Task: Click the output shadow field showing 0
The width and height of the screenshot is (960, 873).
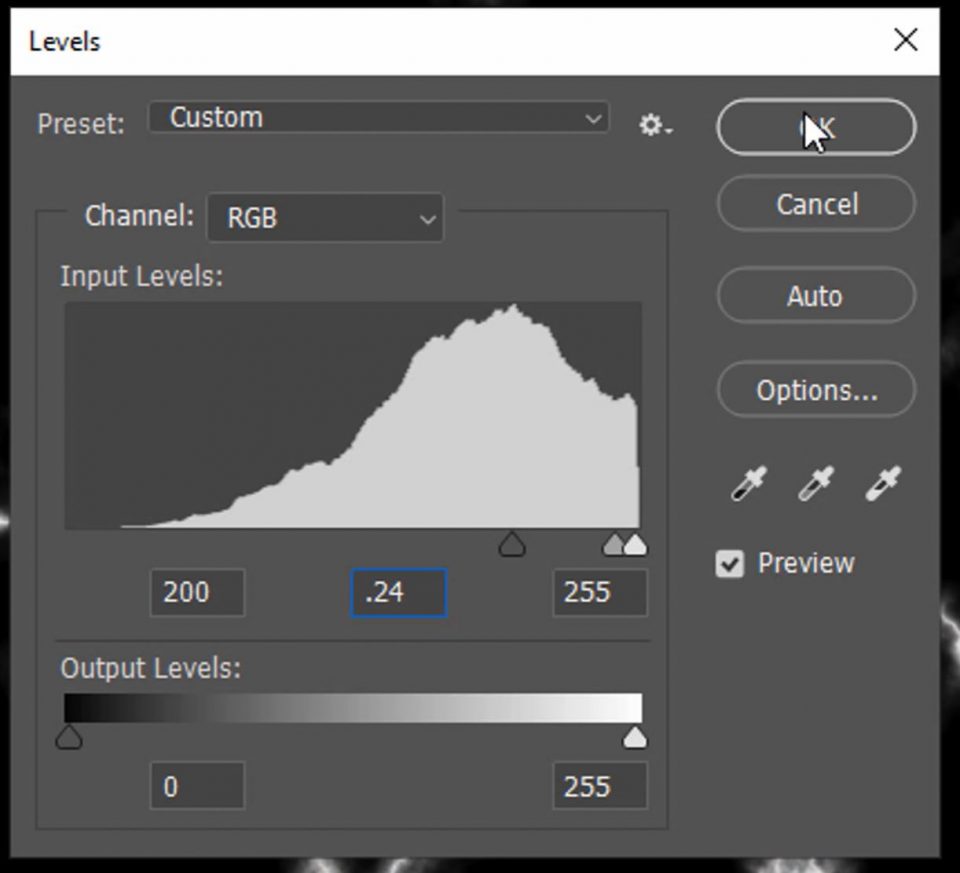Action: click(197, 787)
